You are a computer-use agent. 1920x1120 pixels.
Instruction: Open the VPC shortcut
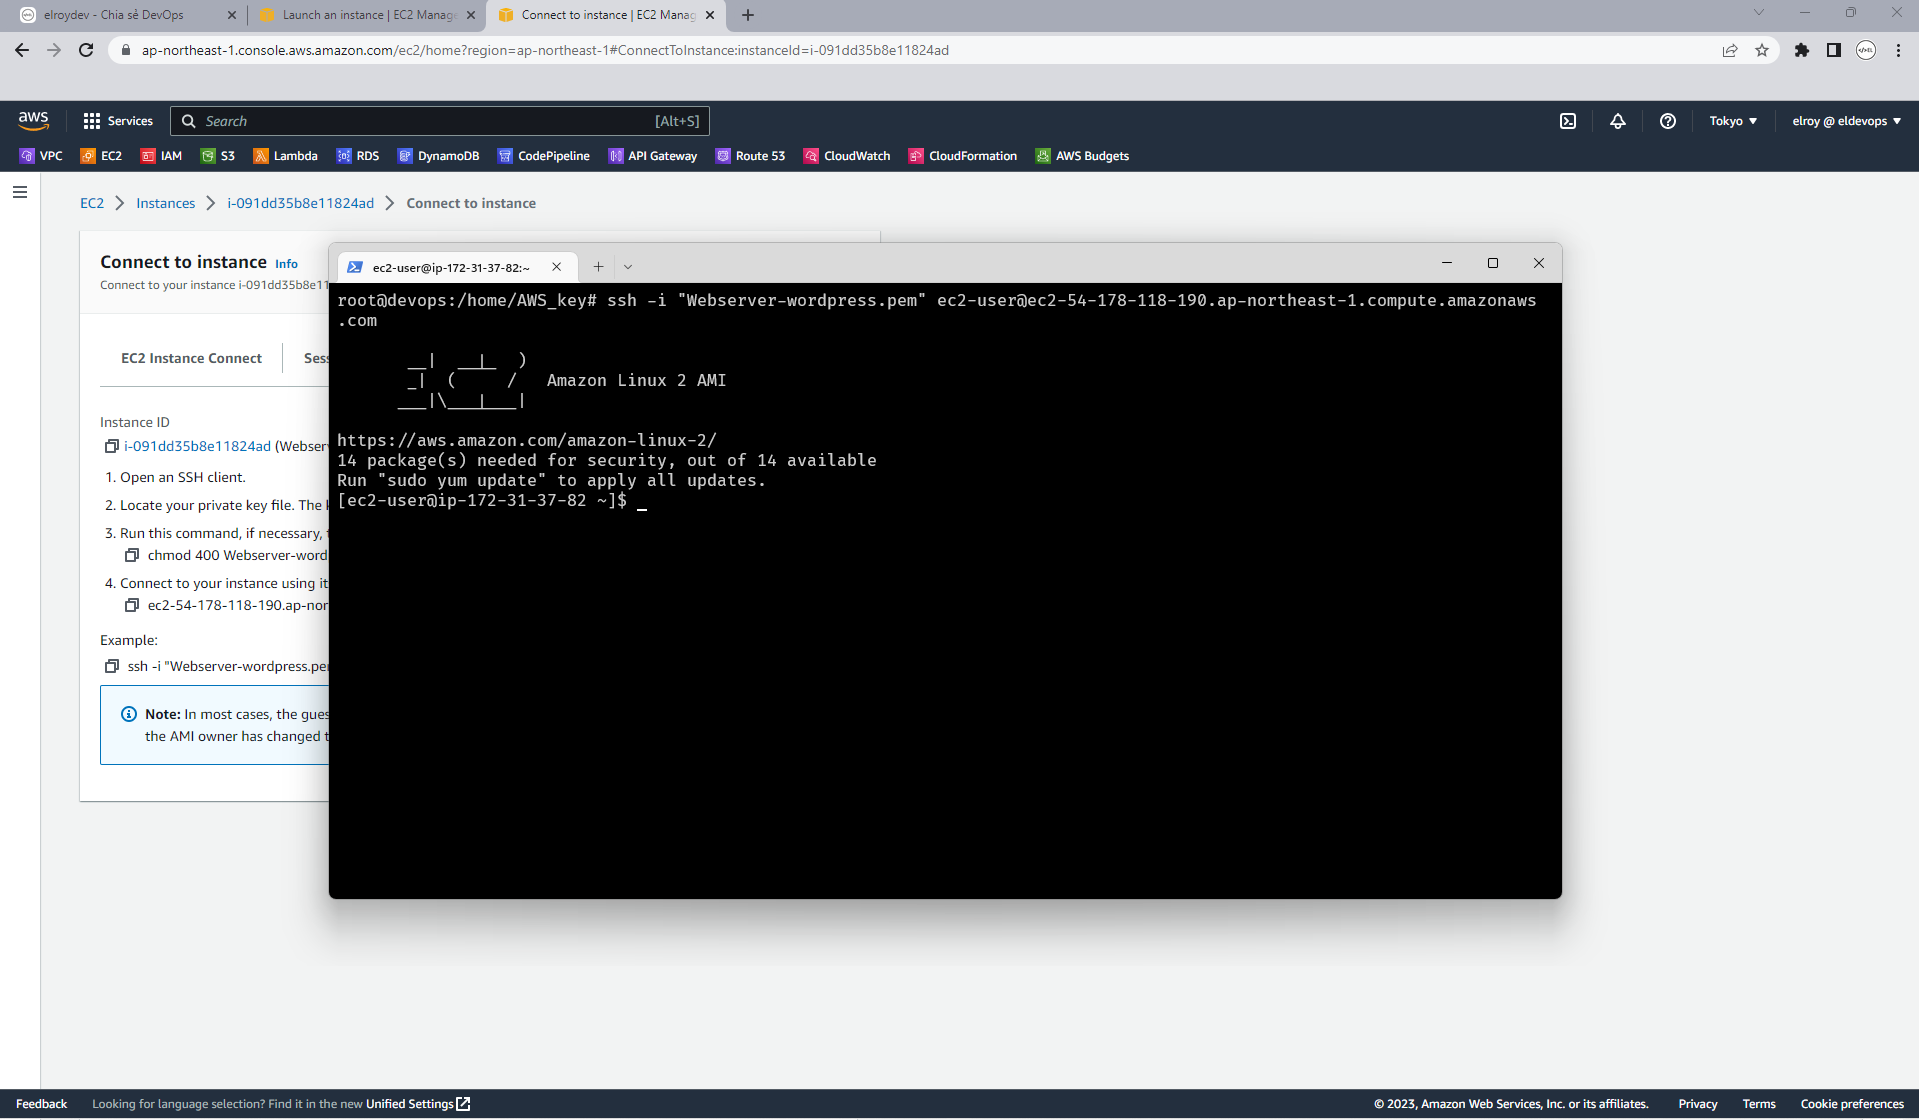click(x=41, y=156)
